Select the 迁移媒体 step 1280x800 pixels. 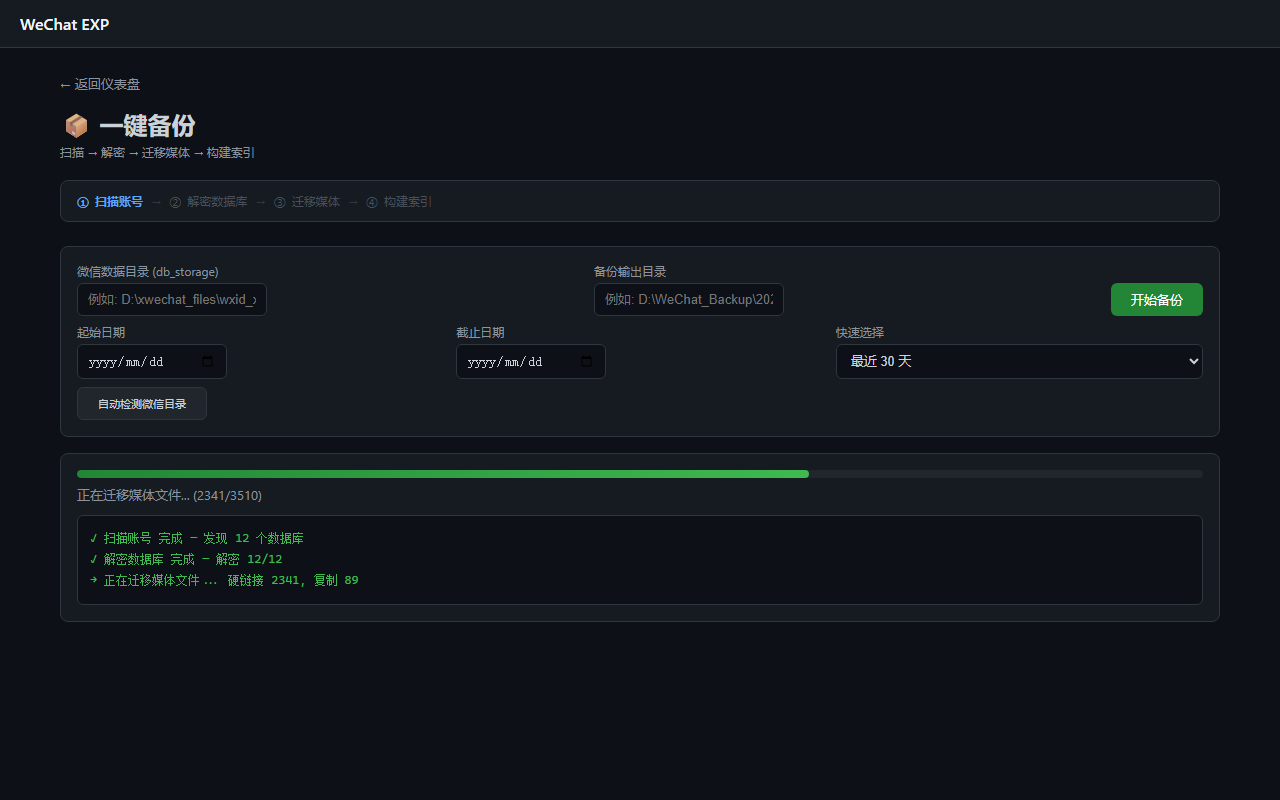tap(307, 202)
